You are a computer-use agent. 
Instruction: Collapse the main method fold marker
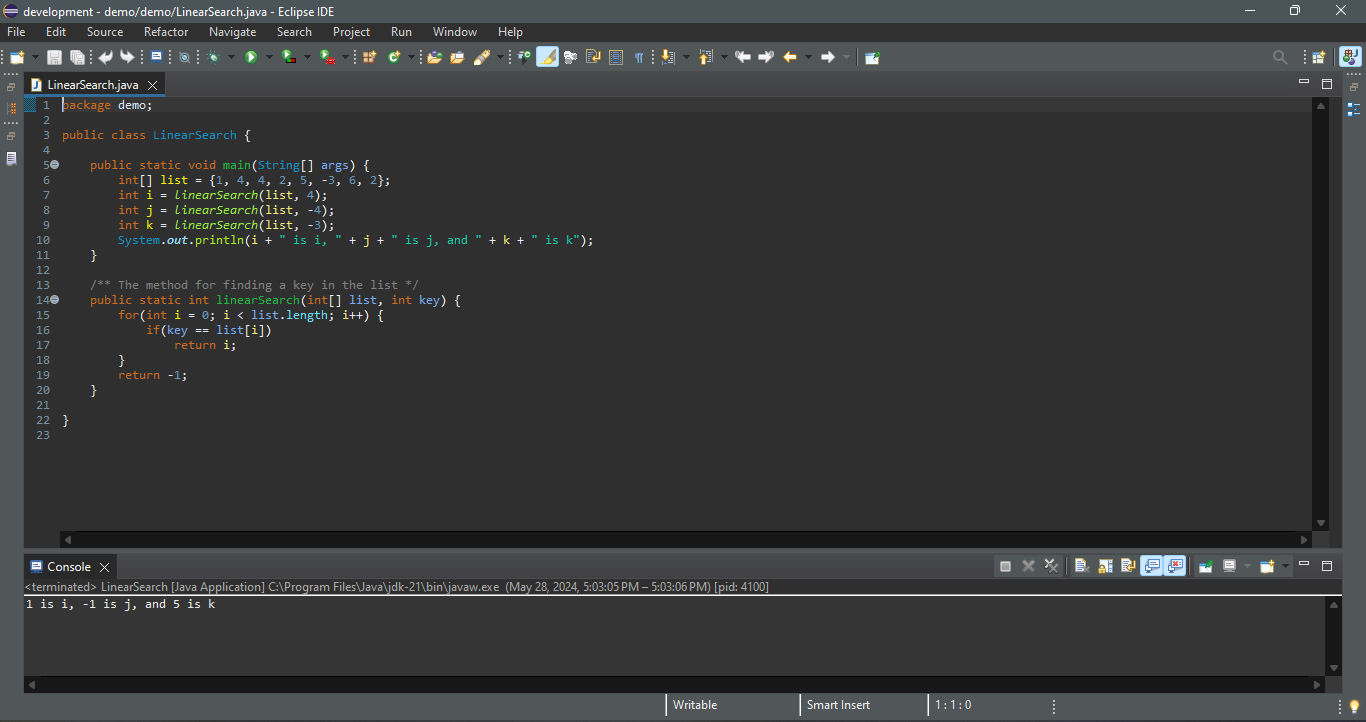[x=55, y=165]
